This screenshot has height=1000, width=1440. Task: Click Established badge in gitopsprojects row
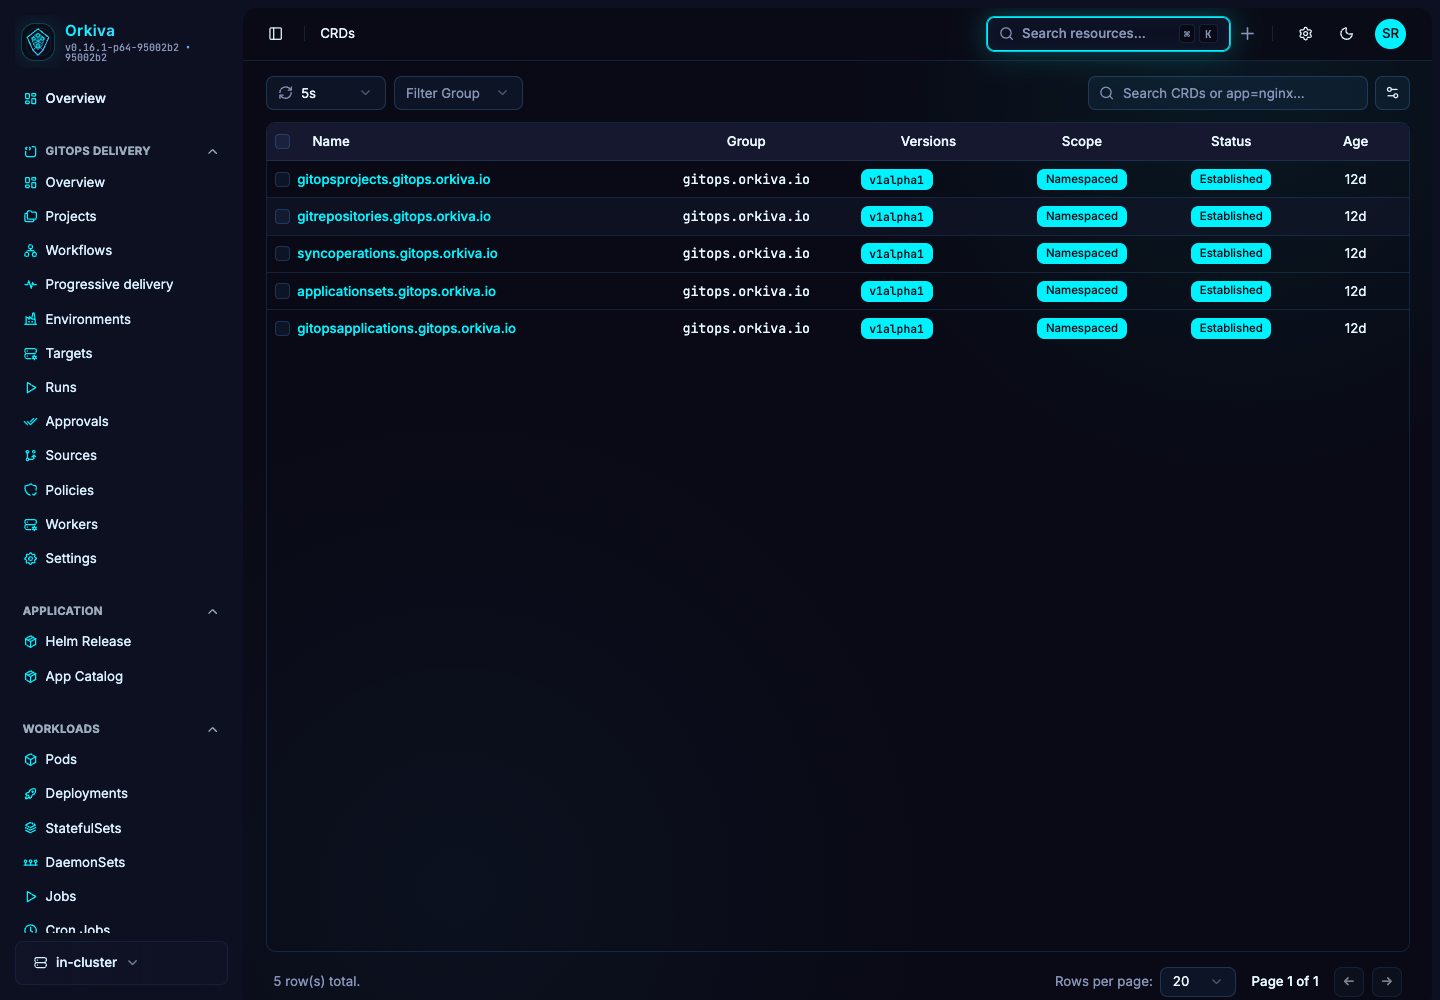tap(1231, 179)
